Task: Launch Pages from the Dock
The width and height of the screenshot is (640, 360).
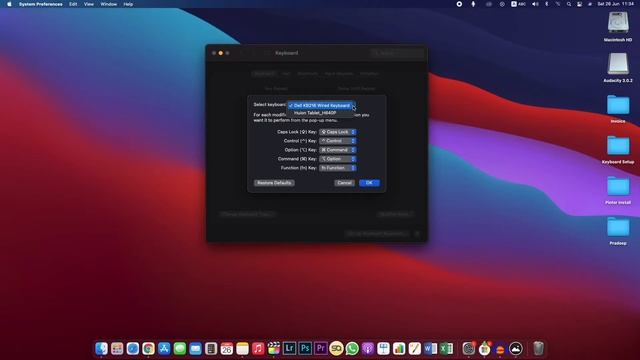Action: 415,349
